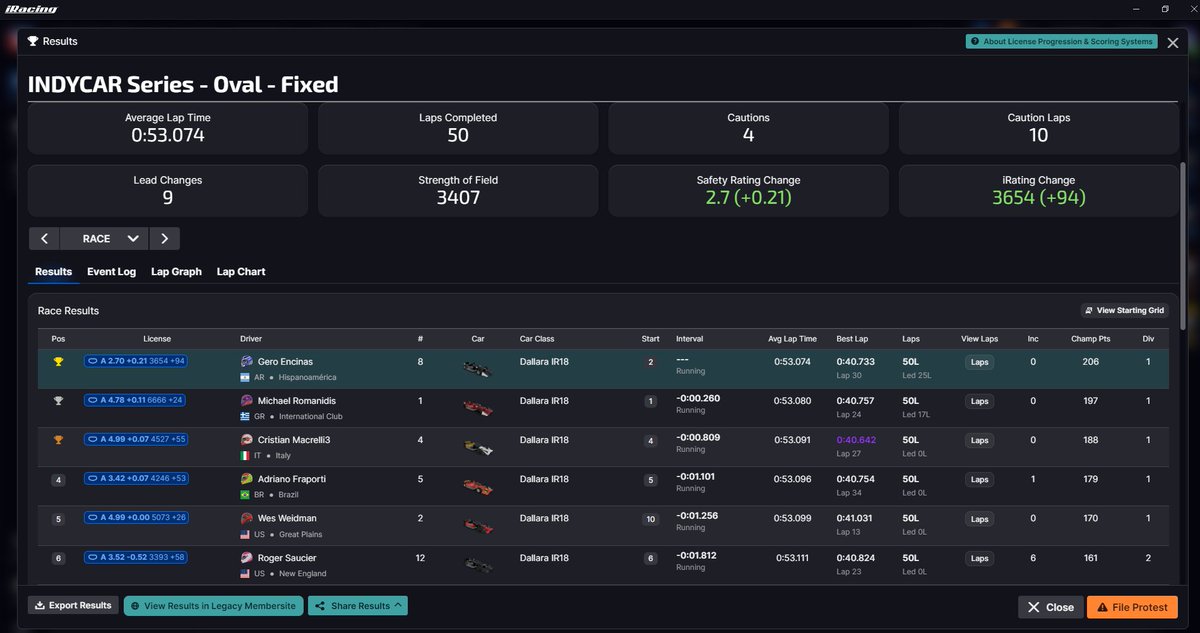
Task: Click Wes Weidman license badge
Action: tap(137, 517)
